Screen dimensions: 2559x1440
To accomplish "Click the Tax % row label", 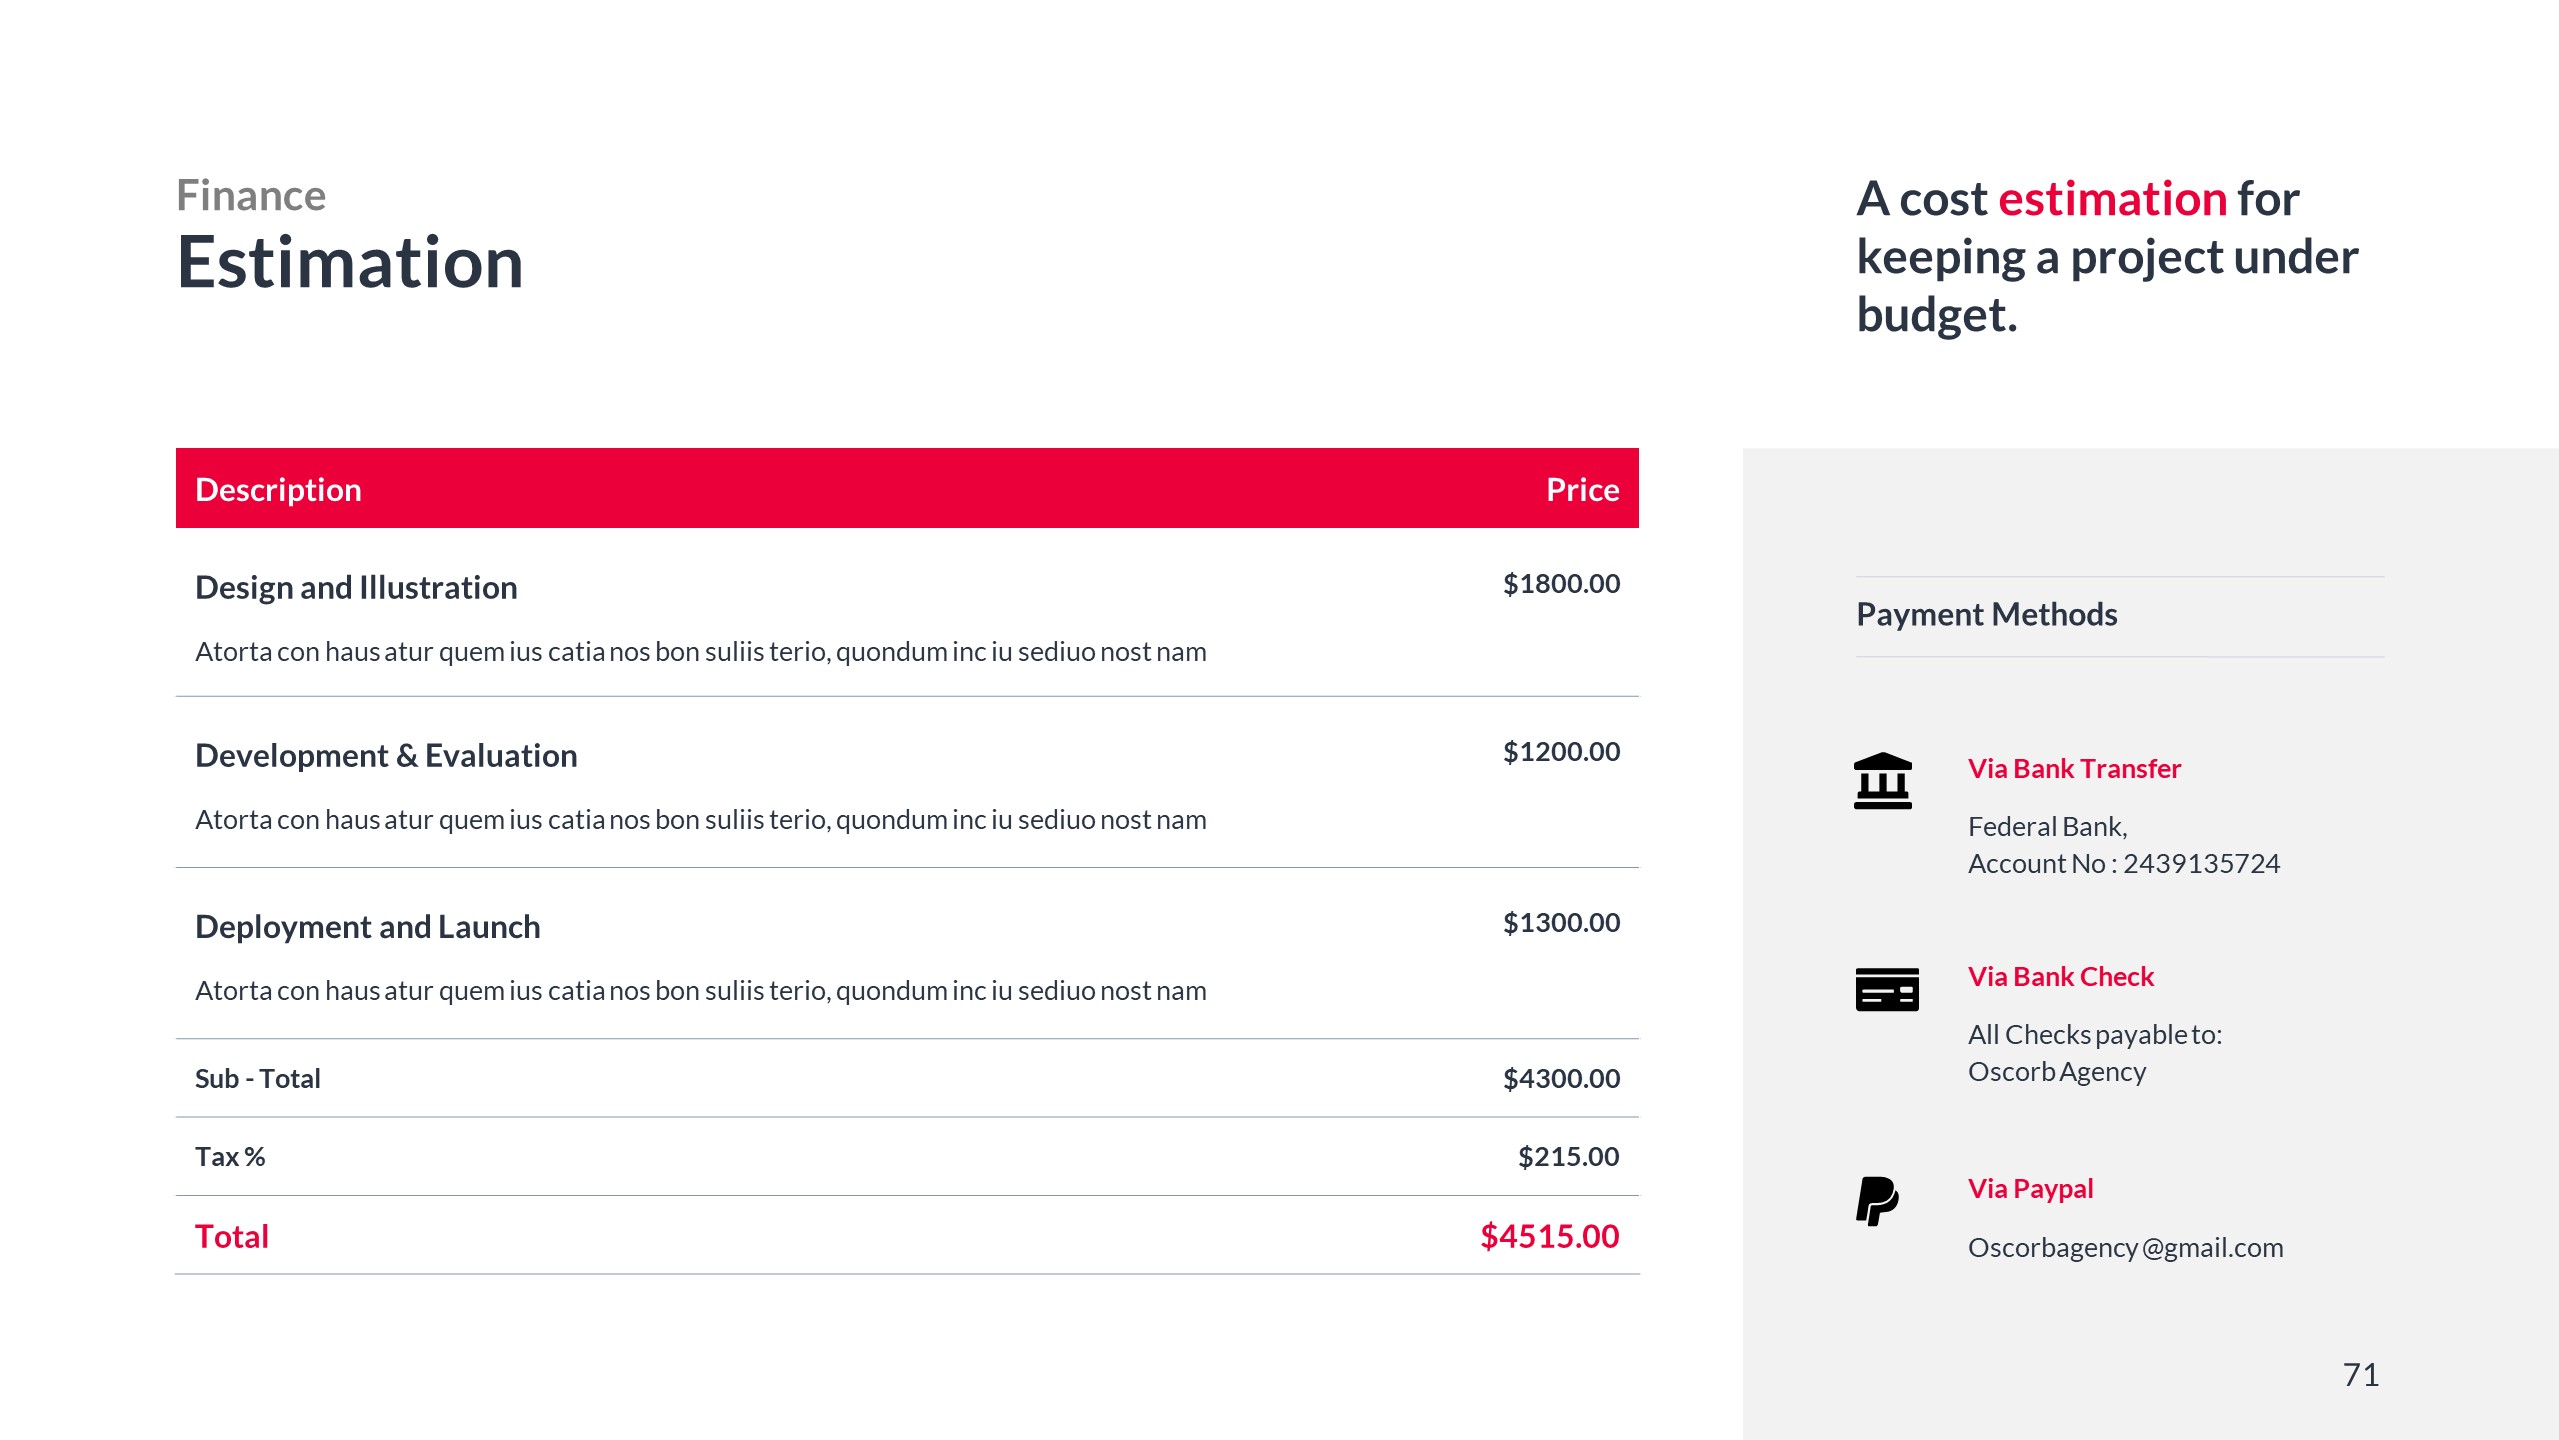I will [230, 1156].
